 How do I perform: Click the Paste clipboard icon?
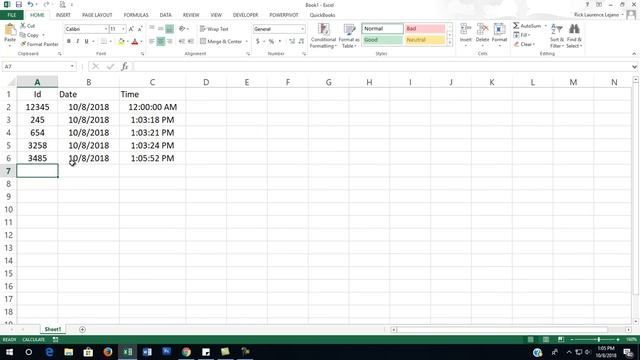(x=10, y=30)
